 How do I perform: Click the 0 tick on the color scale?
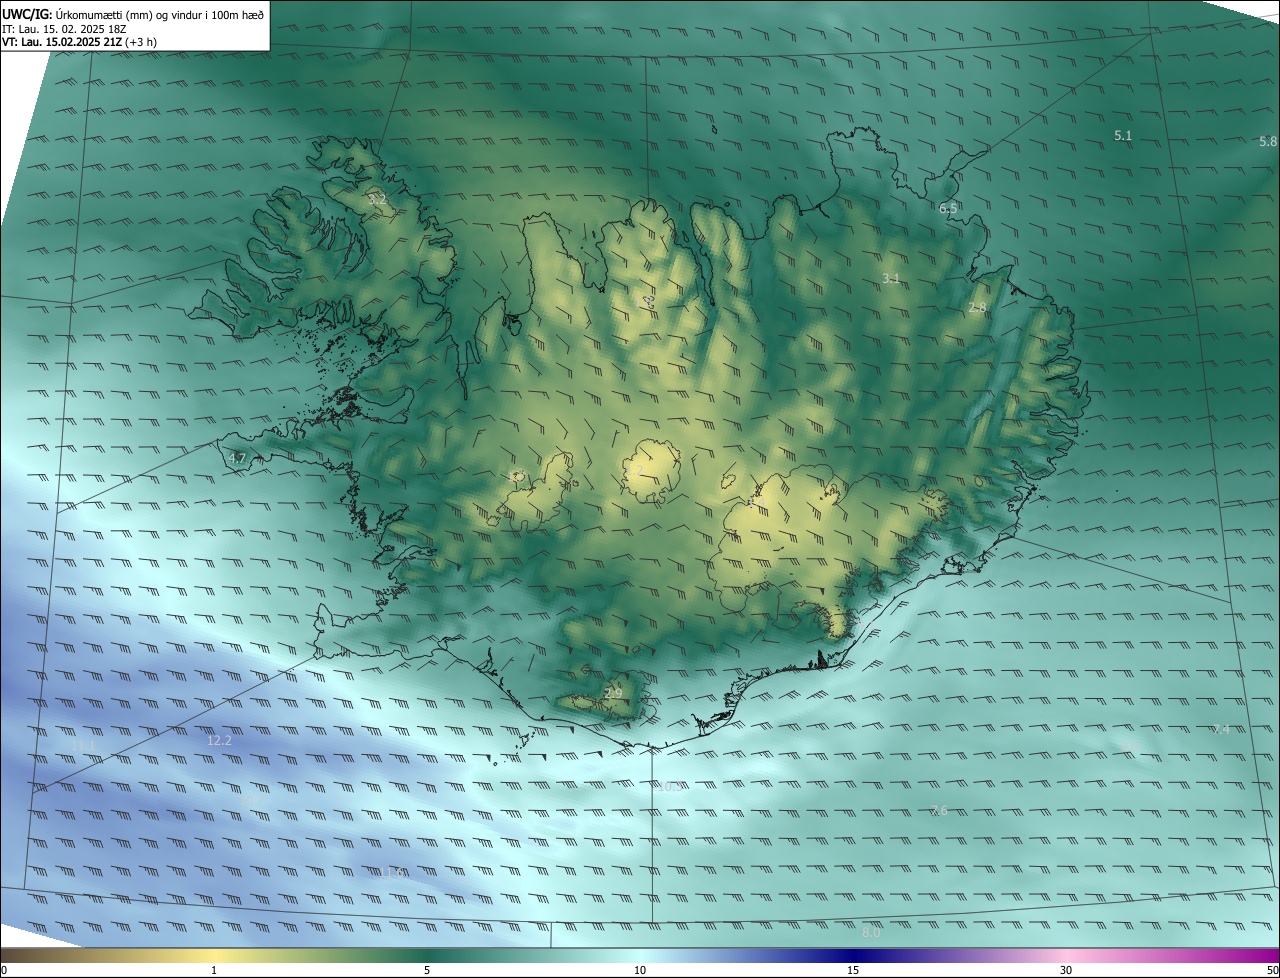click(x=4, y=970)
